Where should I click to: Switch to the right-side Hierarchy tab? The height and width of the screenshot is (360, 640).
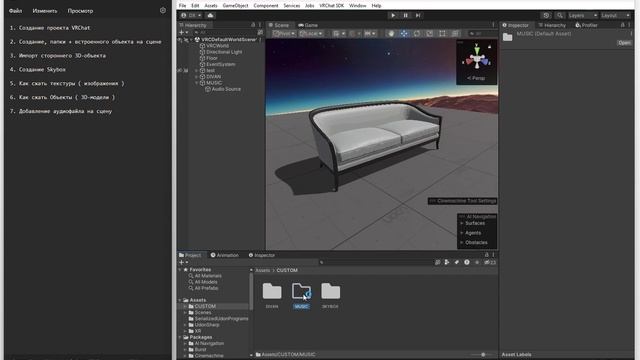tap(552, 25)
